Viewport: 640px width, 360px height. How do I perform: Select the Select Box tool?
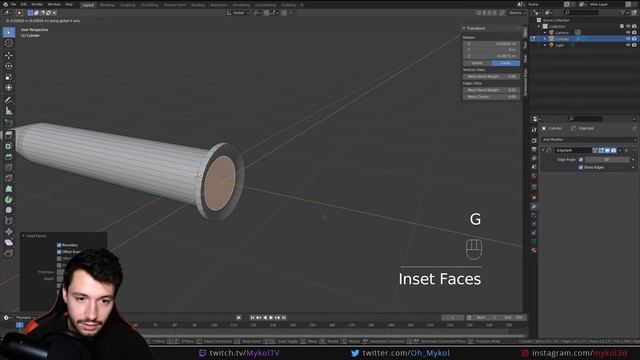pos(9,32)
